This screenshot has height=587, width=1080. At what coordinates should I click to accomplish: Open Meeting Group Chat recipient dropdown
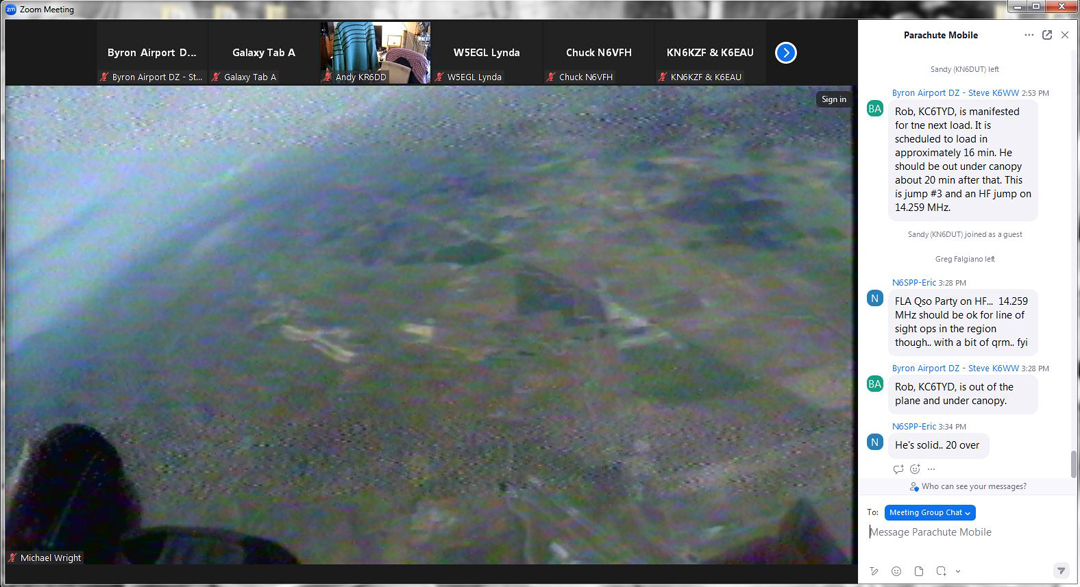930,513
